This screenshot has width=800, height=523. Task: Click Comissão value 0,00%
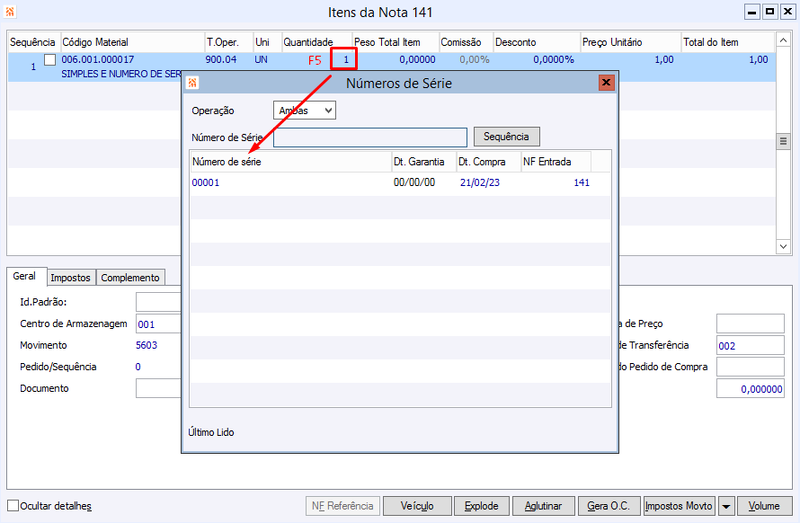pos(474,60)
